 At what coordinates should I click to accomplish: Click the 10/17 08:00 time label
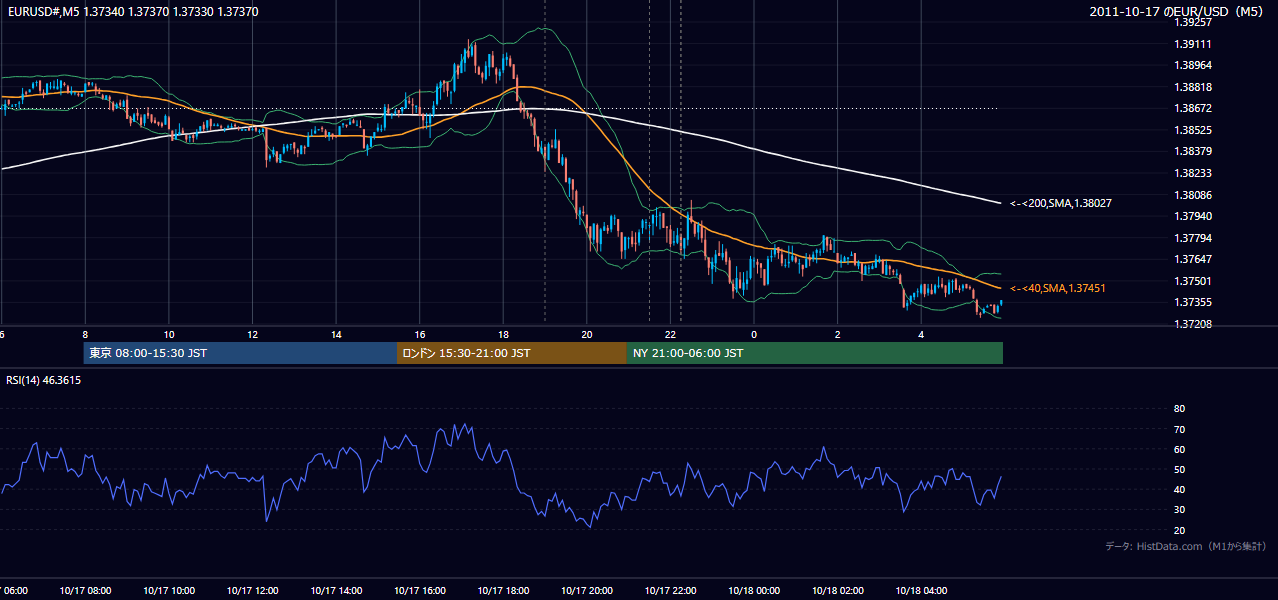[x=85, y=591]
